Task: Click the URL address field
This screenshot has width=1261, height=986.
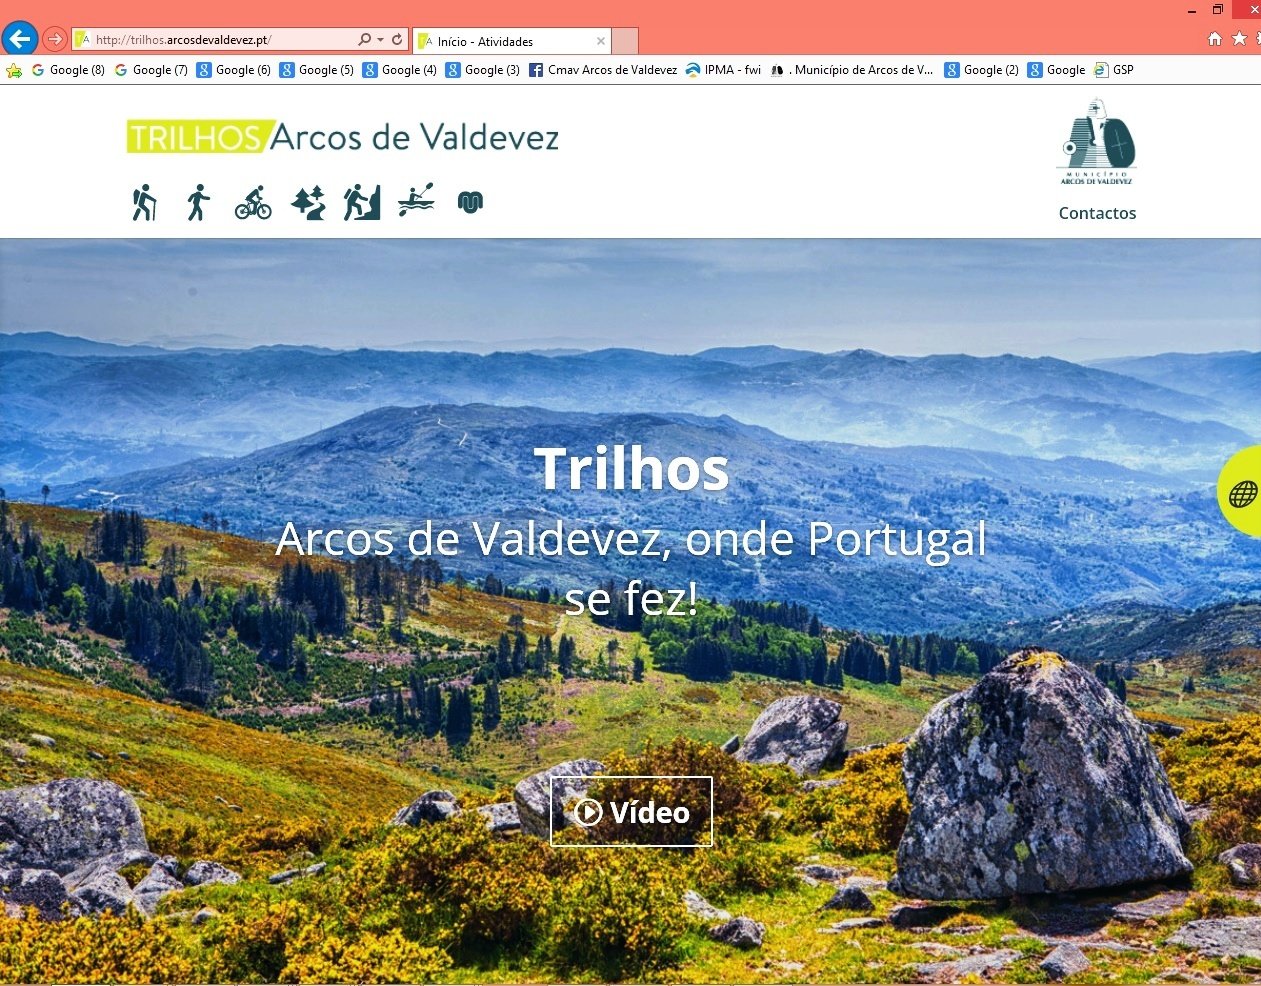Action: 223,40
